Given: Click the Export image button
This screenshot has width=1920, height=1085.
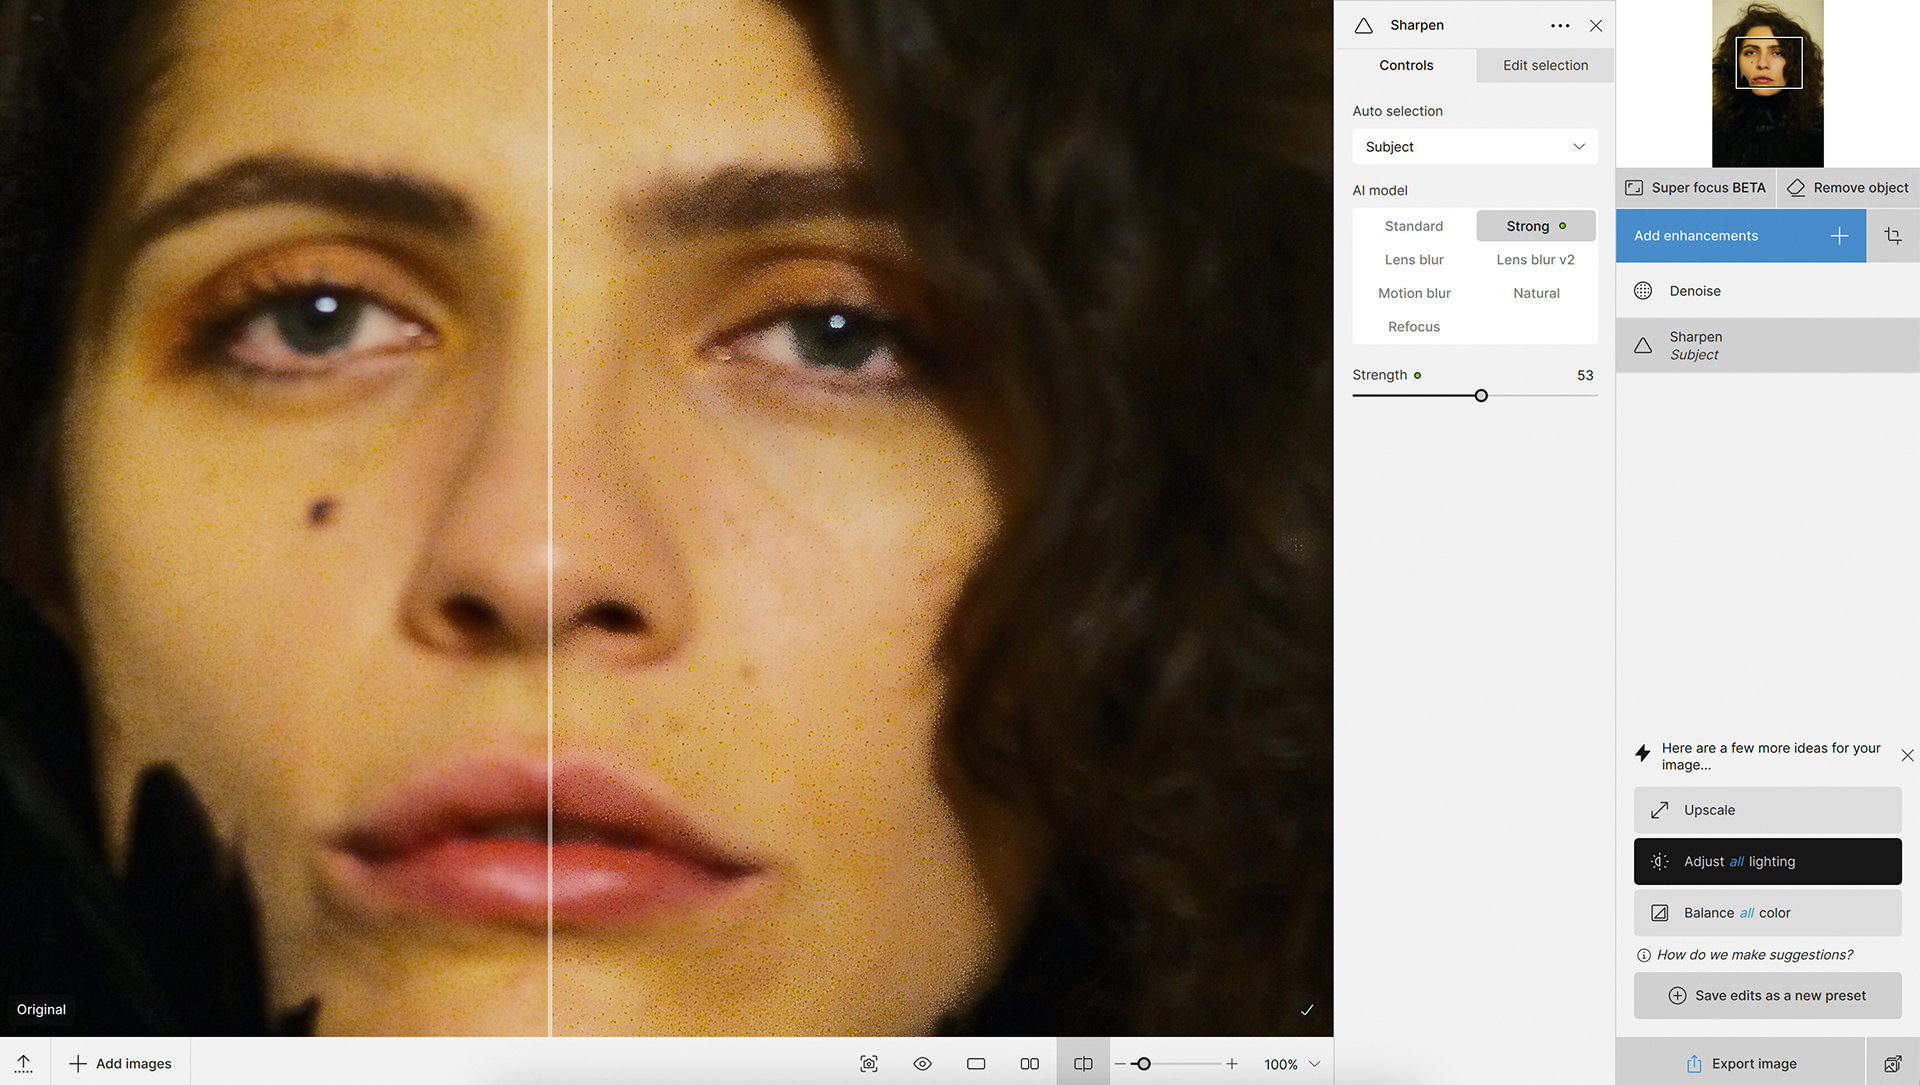Looking at the screenshot, I should [x=1741, y=1064].
